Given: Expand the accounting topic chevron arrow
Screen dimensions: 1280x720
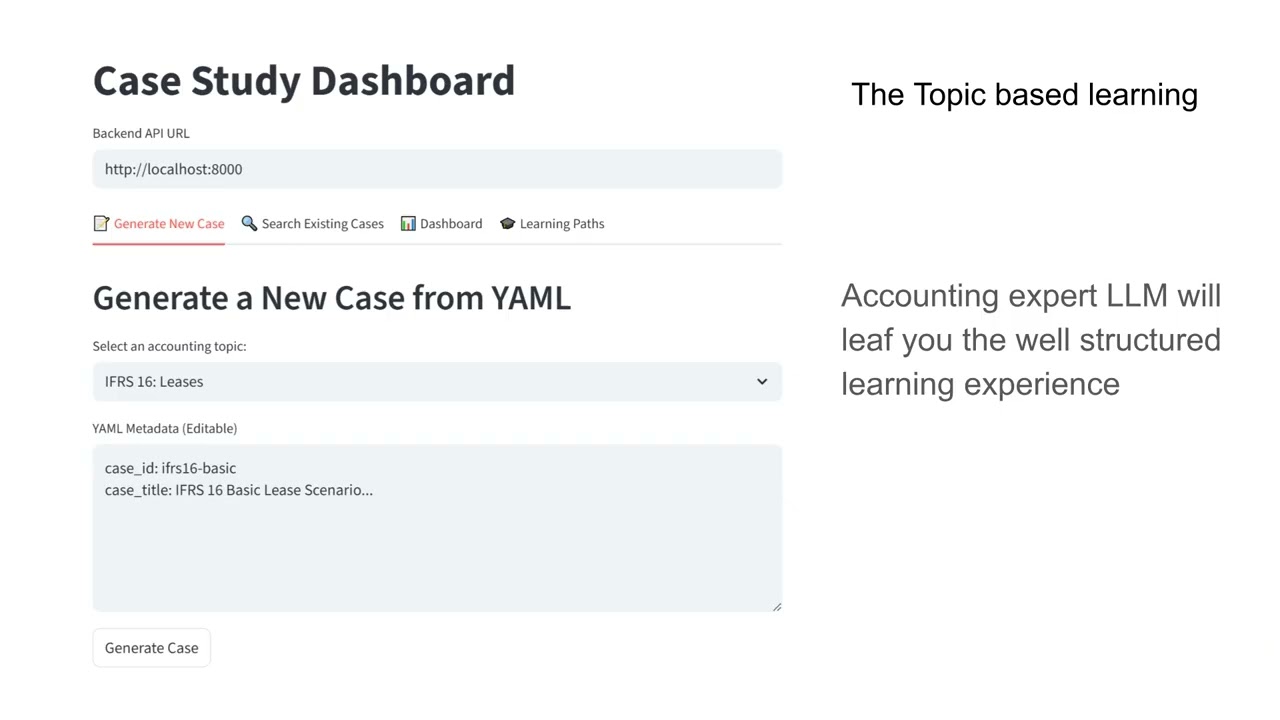Looking at the screenshot, I should [x=762, y=382].
